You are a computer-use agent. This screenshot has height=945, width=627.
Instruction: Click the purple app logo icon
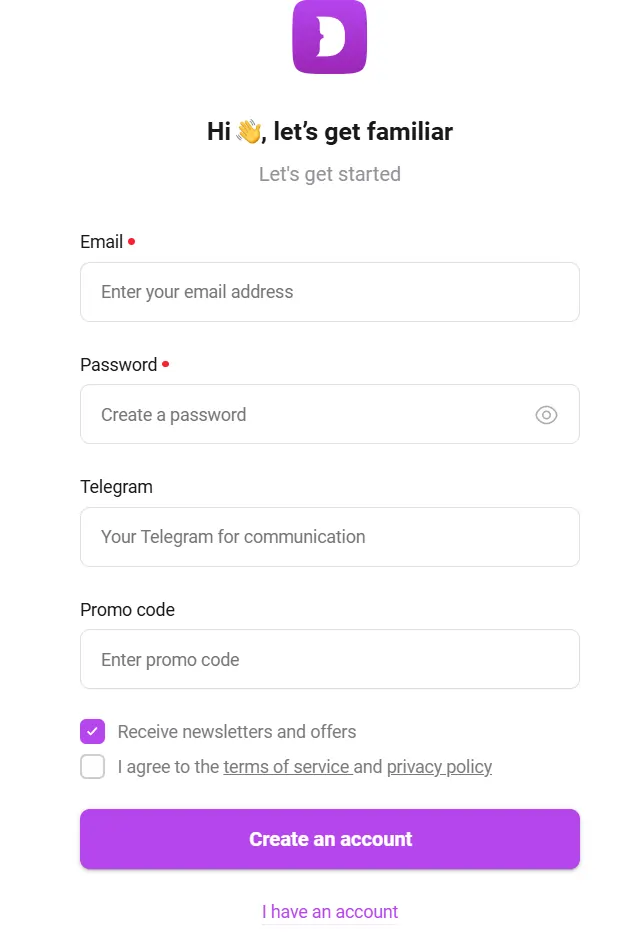pyautogui.click(x=329, y=38)
